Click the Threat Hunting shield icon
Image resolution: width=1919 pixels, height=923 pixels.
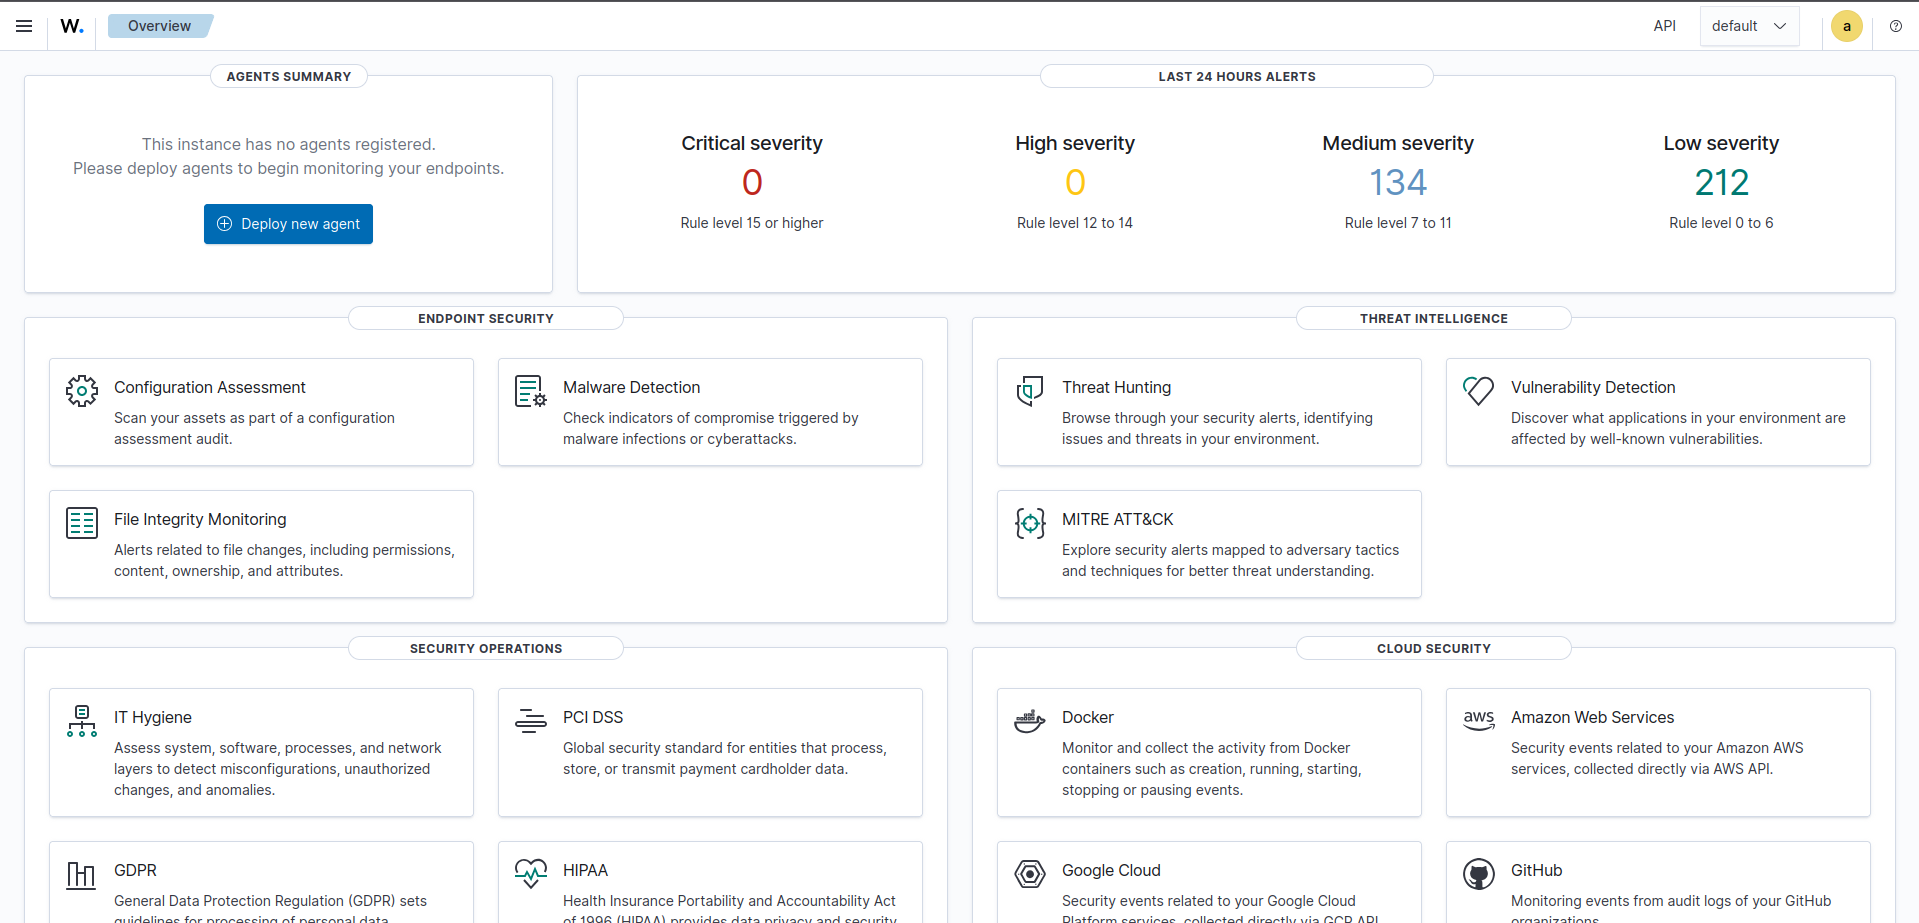point(1030,391)
